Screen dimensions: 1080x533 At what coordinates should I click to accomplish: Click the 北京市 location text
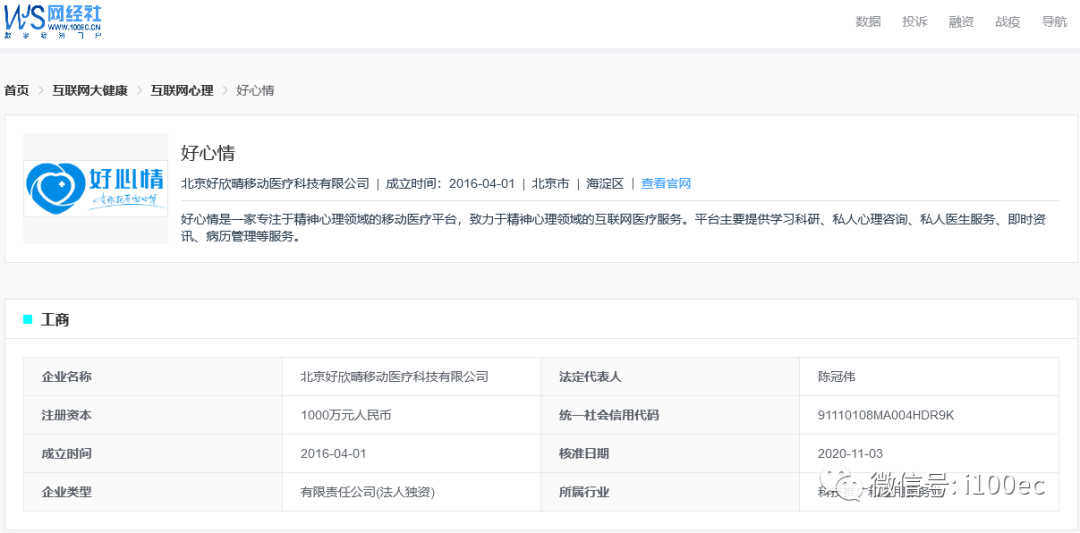pos(550,184)
